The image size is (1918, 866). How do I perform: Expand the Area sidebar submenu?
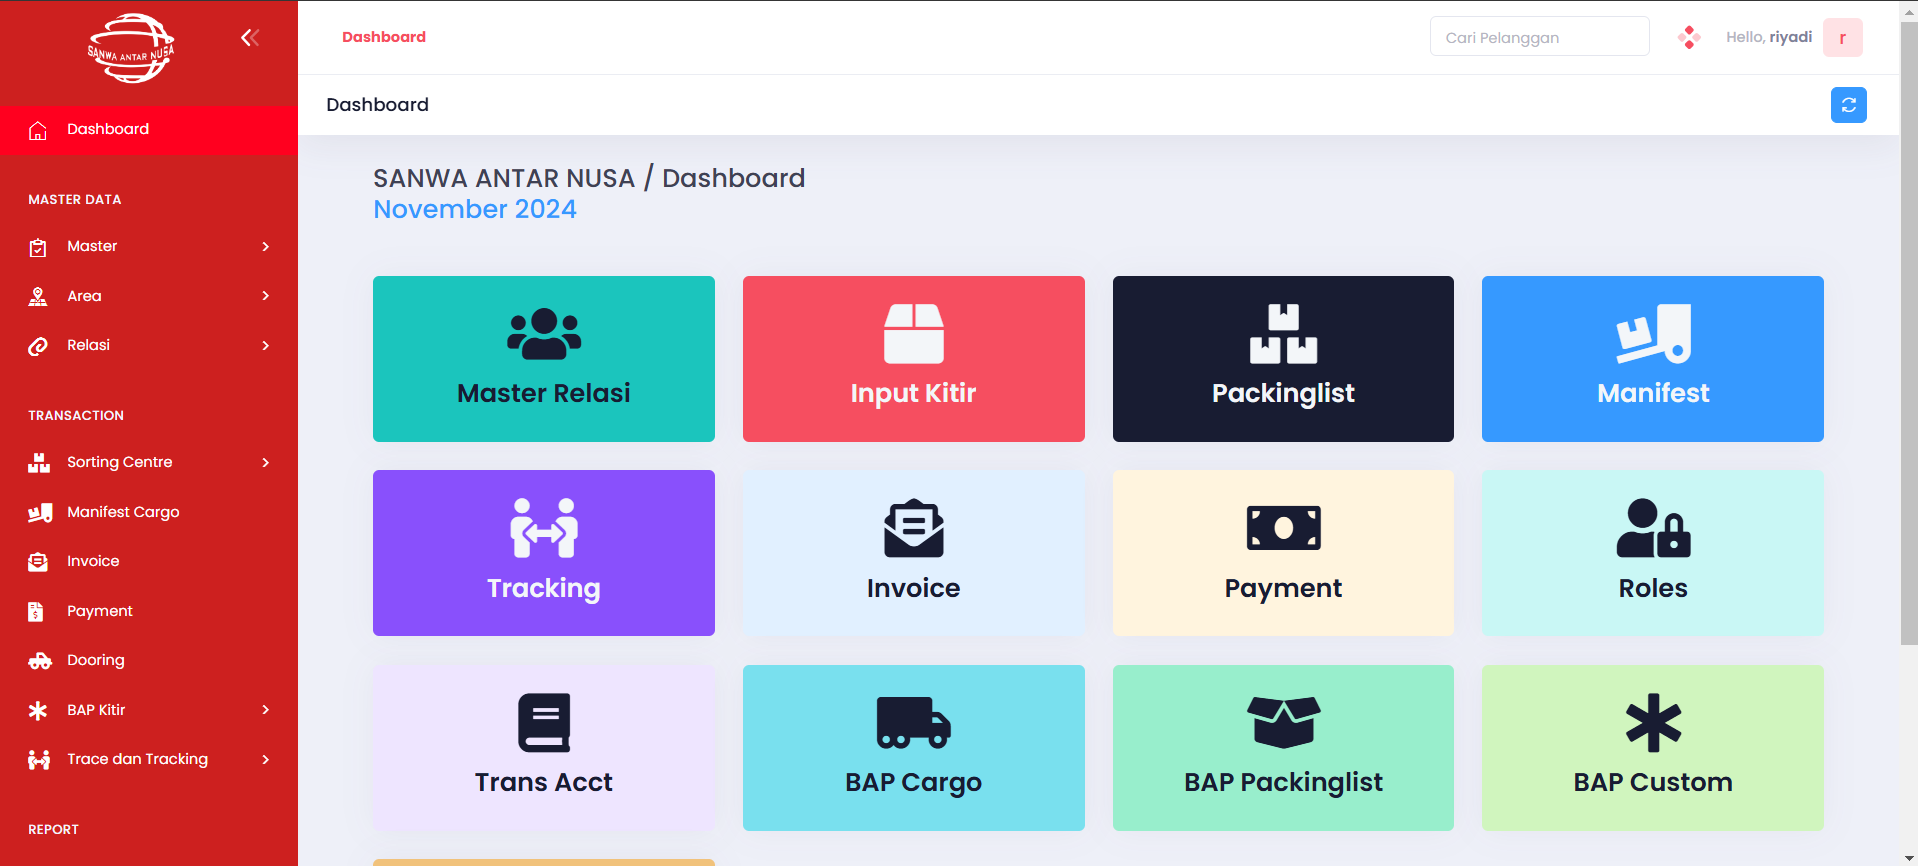pyautogui.click(x=149, y=296)
